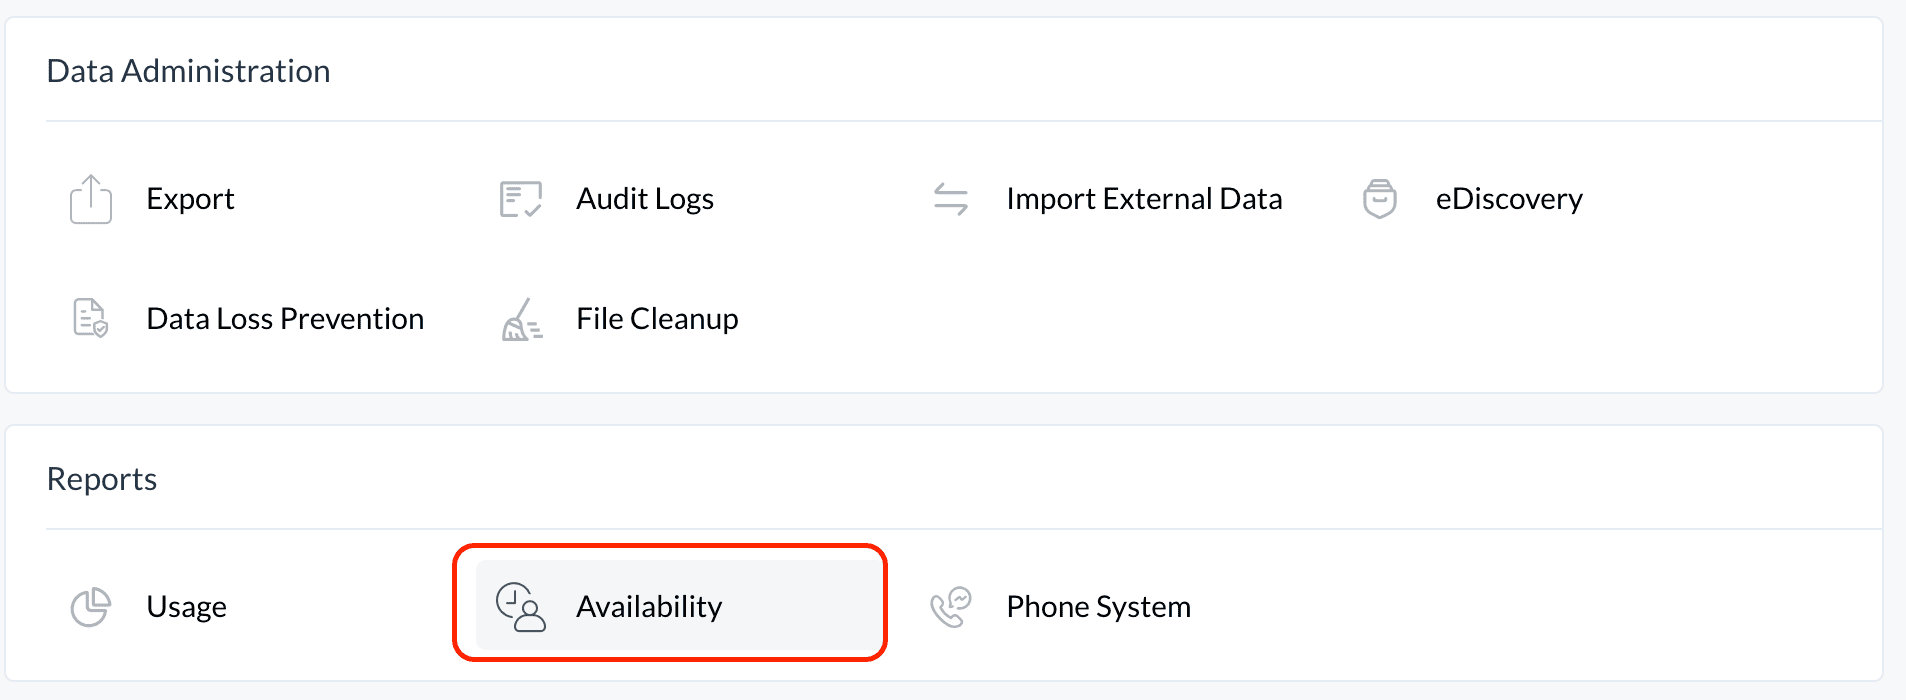The image size is (1906, 700).
Task: Click the Usage pie chart icon
Action: tap(91, 607)
